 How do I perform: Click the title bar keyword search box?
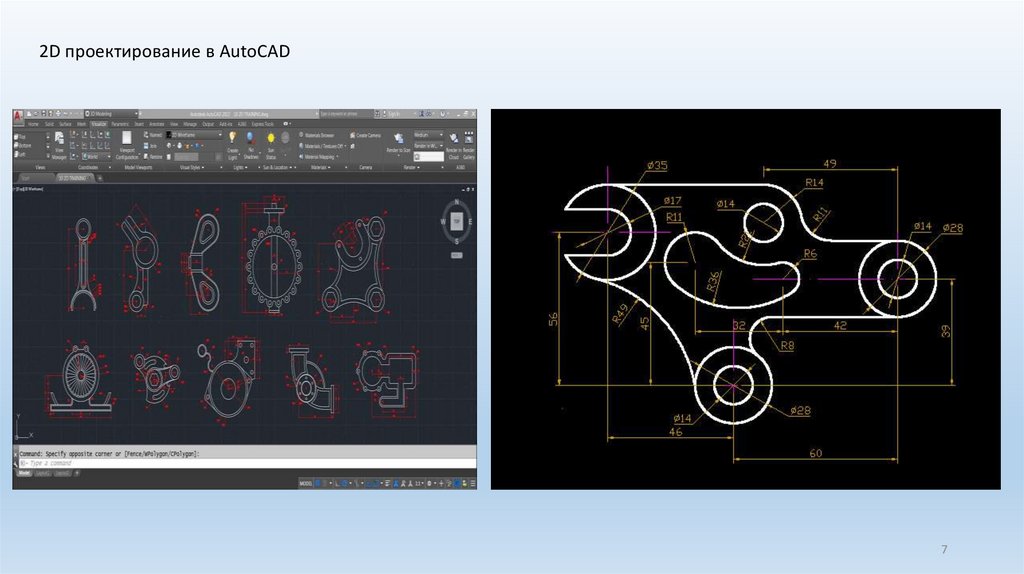click(x=345, y=114)
